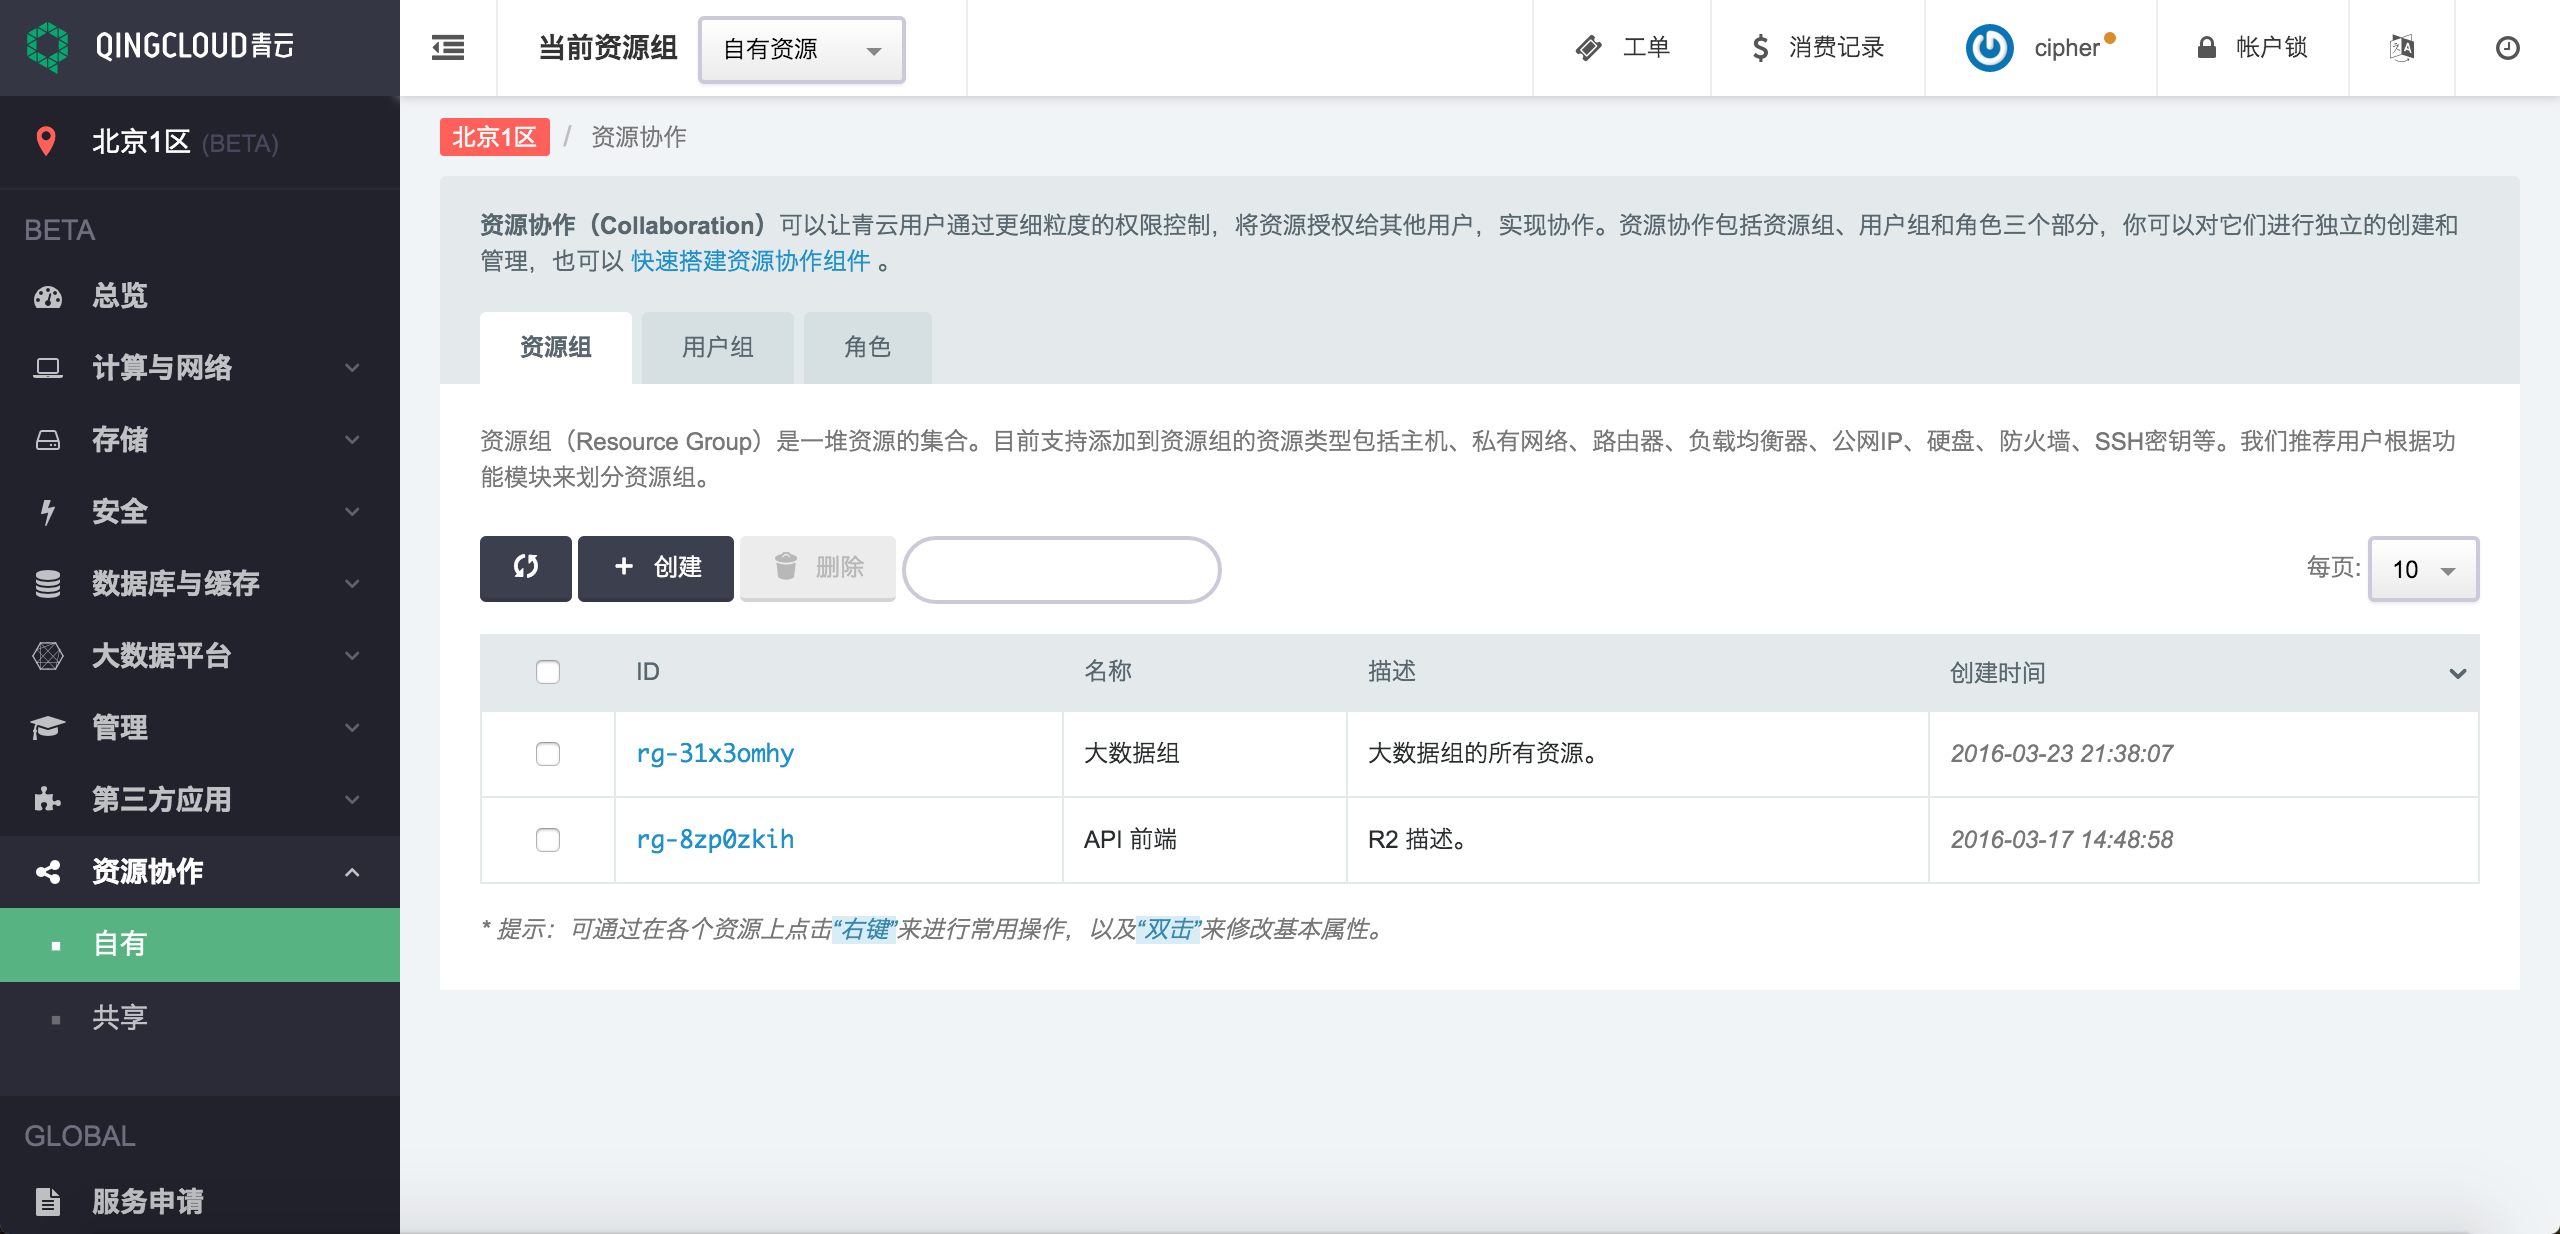2560x1234 pixels.
Task: Open 消费记录 dollar icon
Action: pyautogui.click(x=1760, y=47)
